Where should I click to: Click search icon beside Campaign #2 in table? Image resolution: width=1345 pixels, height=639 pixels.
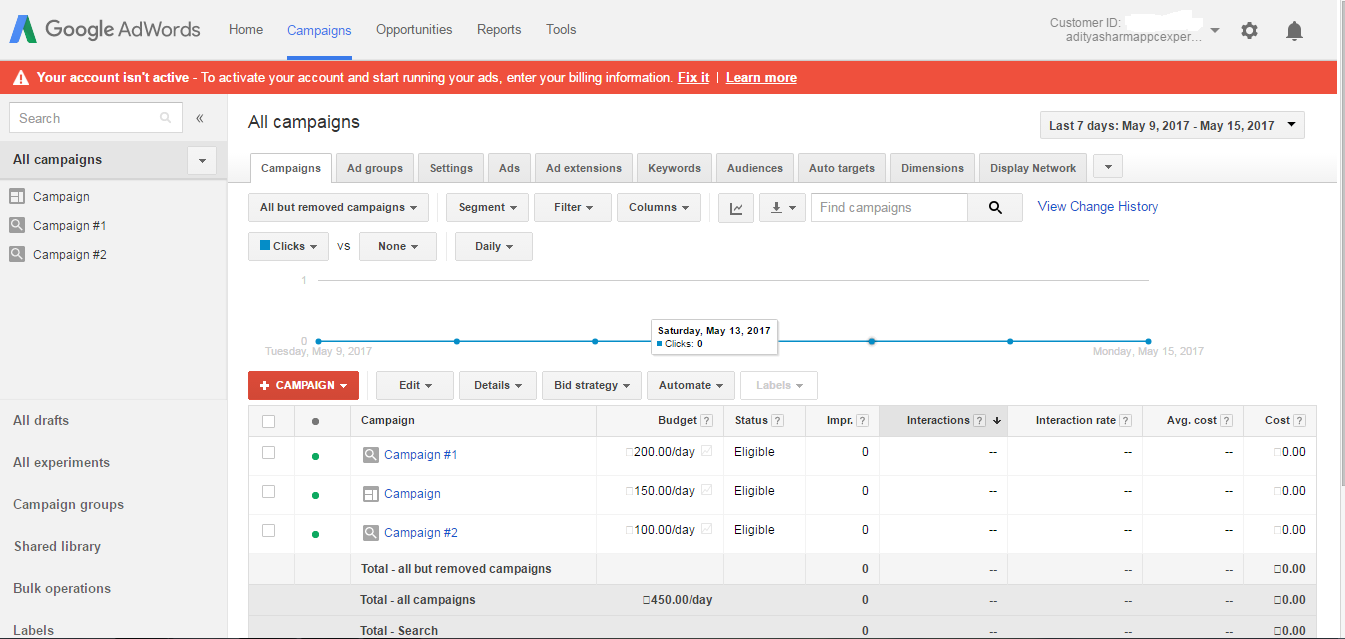coord(371,533)
